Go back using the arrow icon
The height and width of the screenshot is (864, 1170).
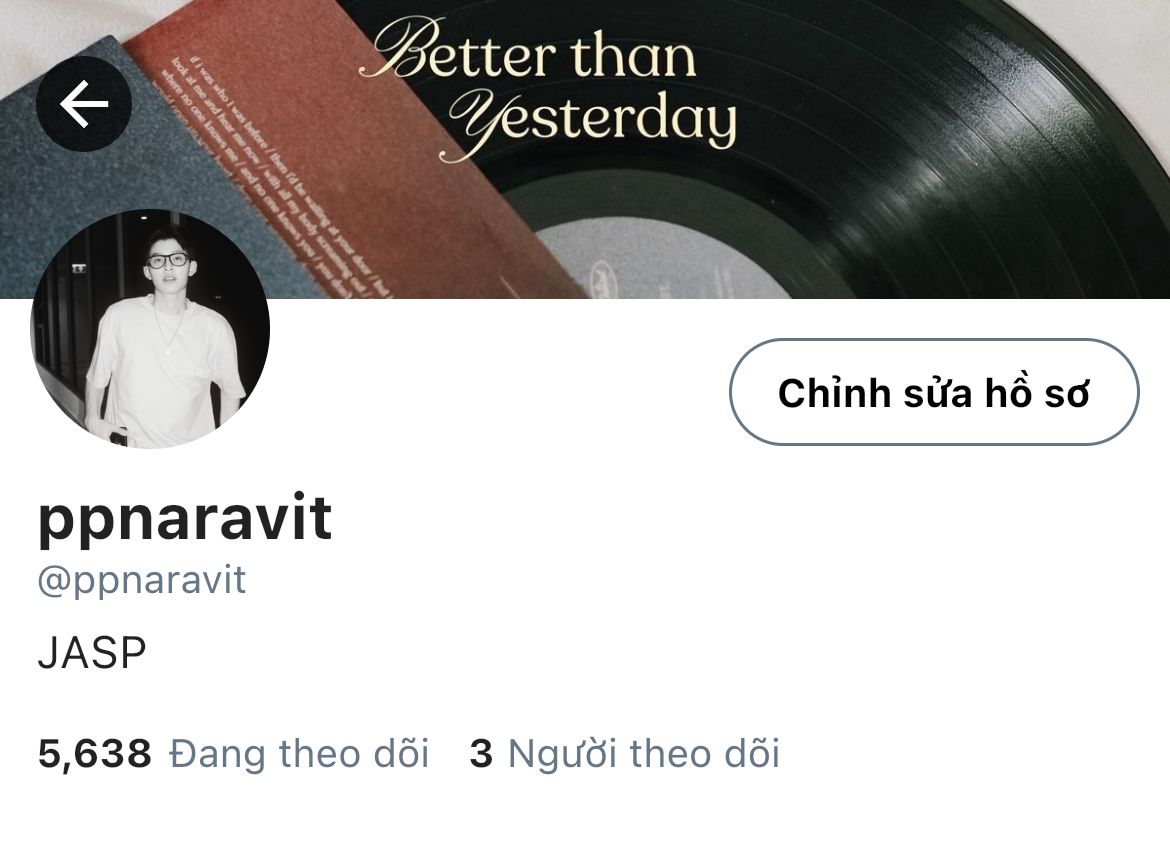click(84, 104)
